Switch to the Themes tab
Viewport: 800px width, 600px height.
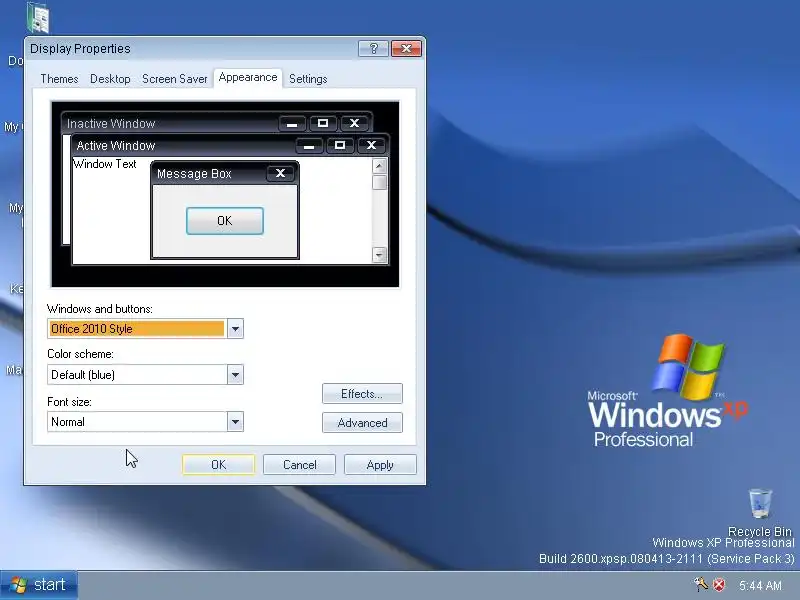(59, 79)
